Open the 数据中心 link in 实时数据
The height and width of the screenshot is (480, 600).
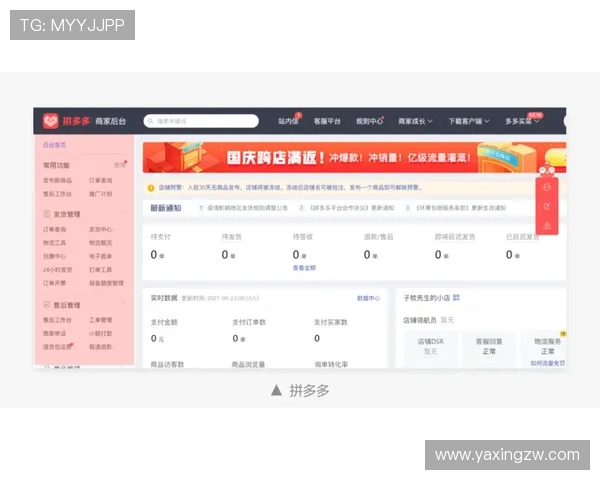click(368, 298)
